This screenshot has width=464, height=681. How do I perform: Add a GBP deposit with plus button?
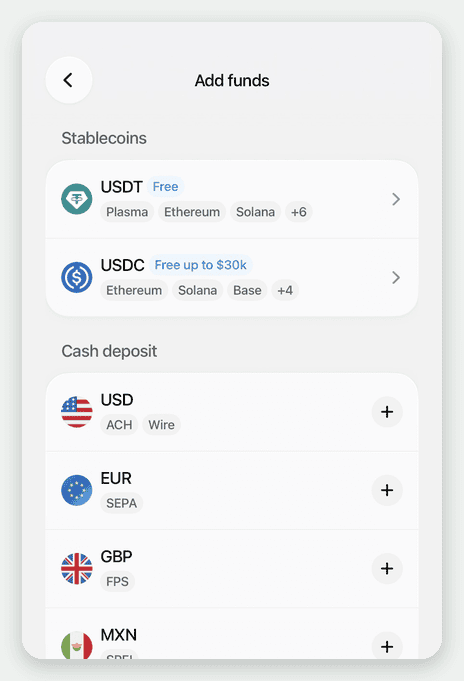(387, 569)
